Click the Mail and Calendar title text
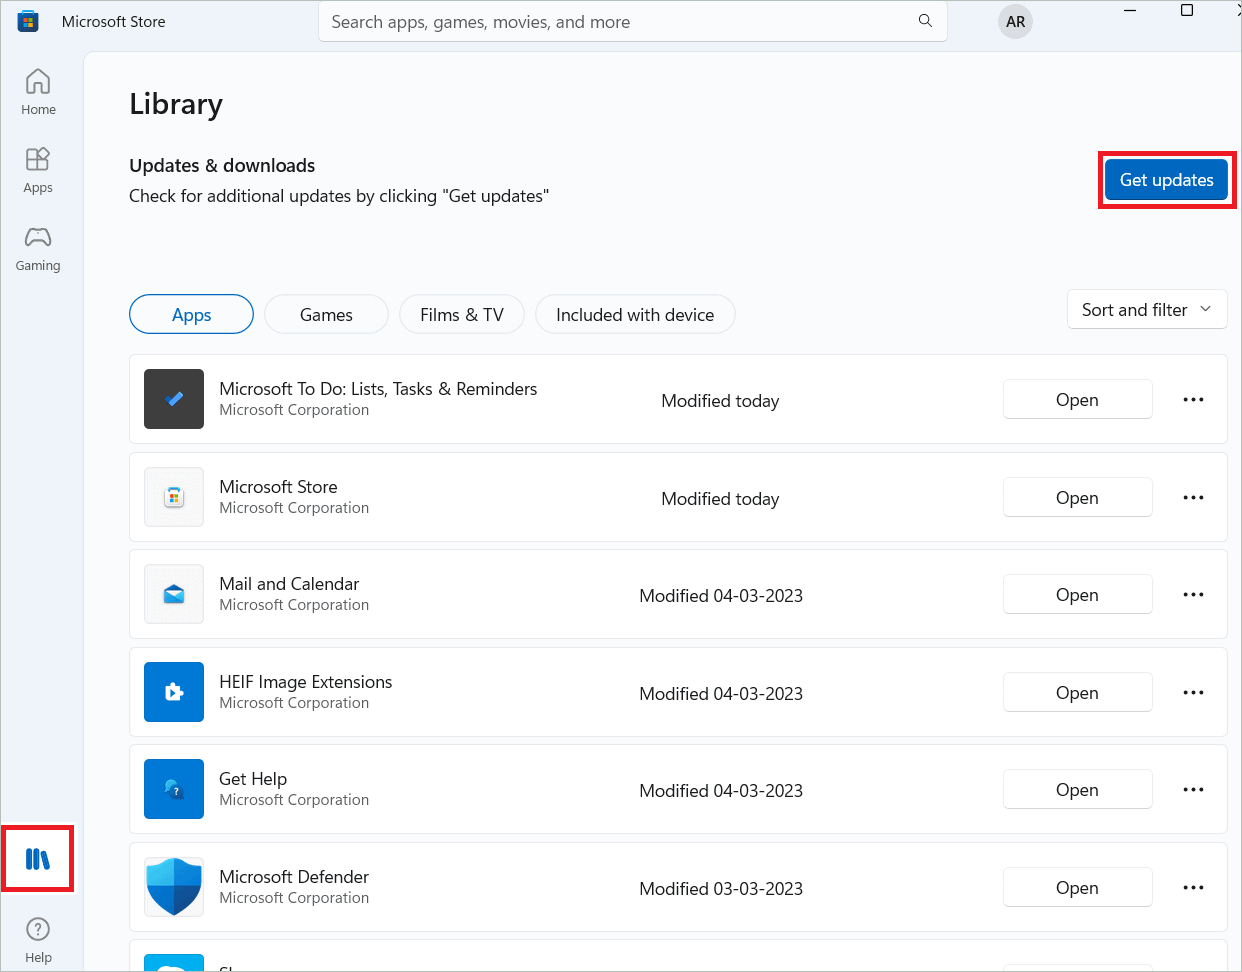This screenshot has height=972, width=1242. [289, 584]
